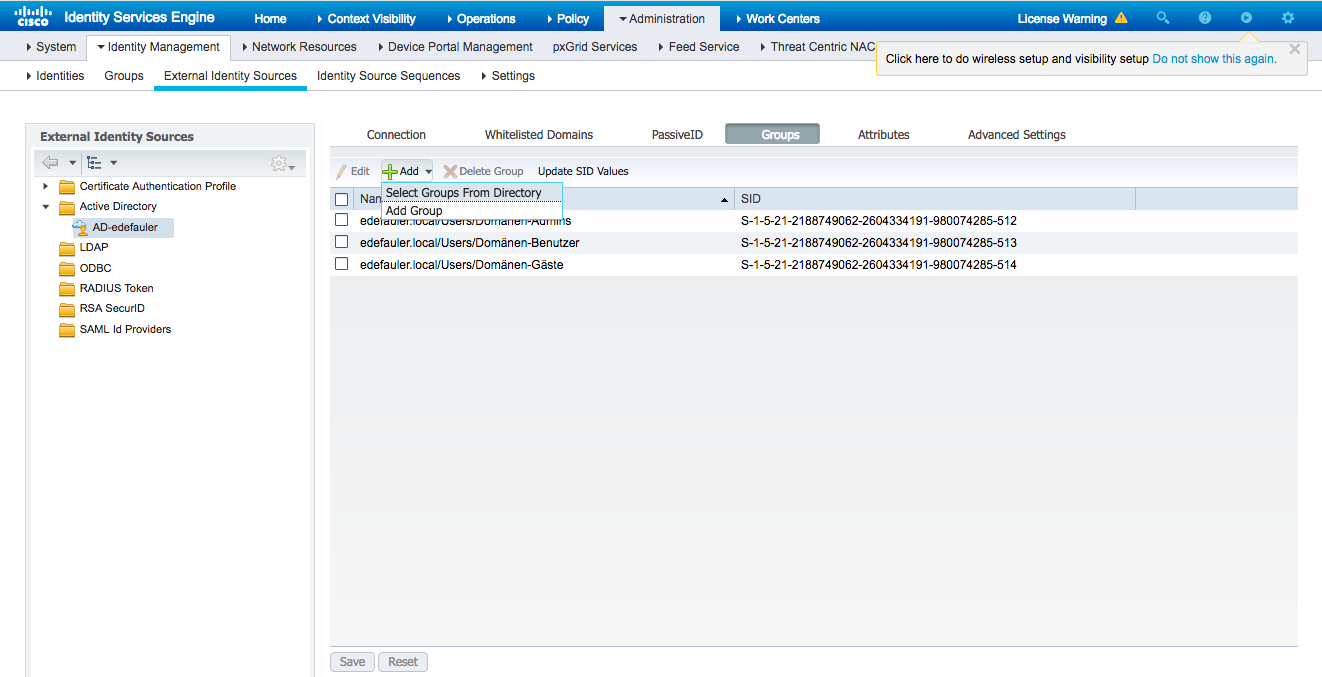Expand the System submenu
This screenshot has width=1322, height=677.
[51, 47]
